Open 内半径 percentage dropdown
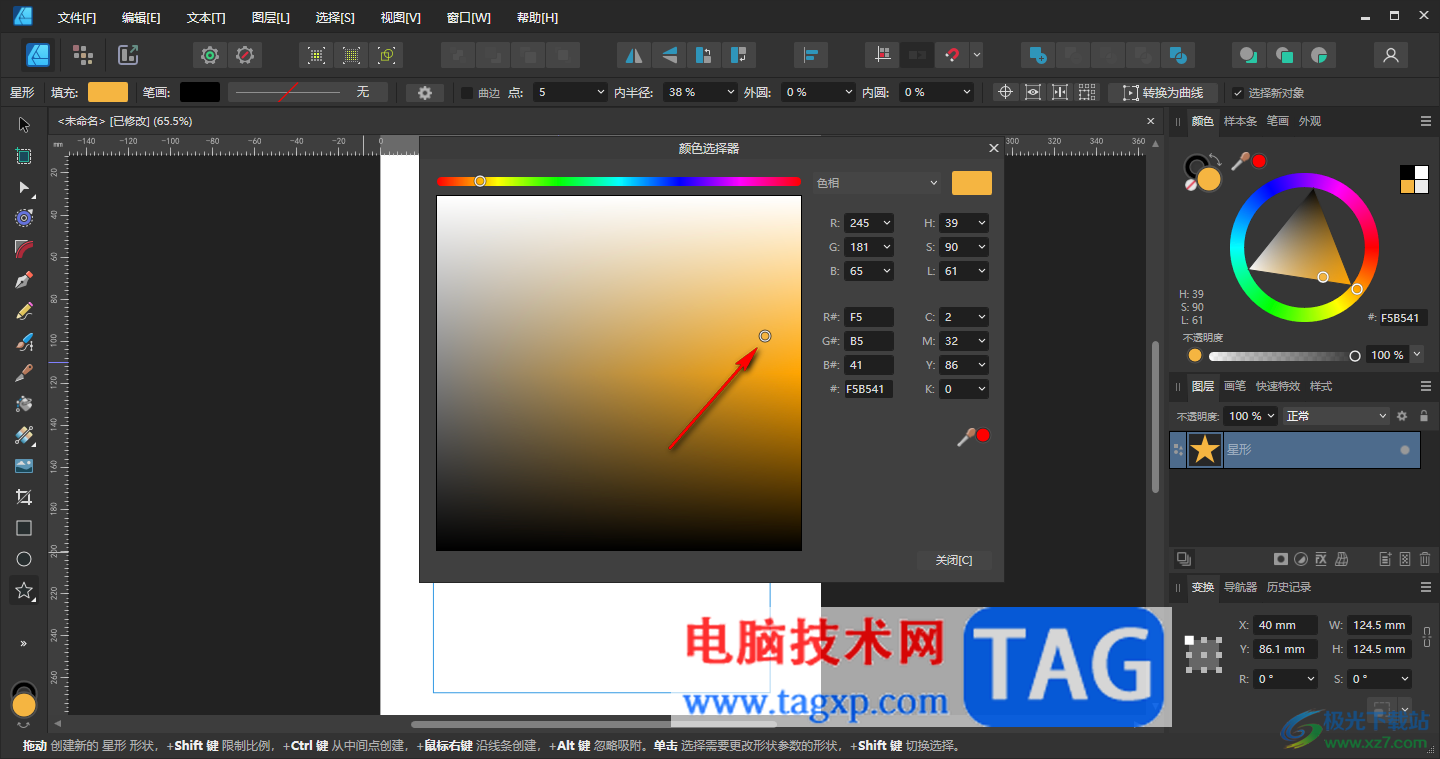The width and height of the screenshot is (1440, 759). (x=730, y=92)
